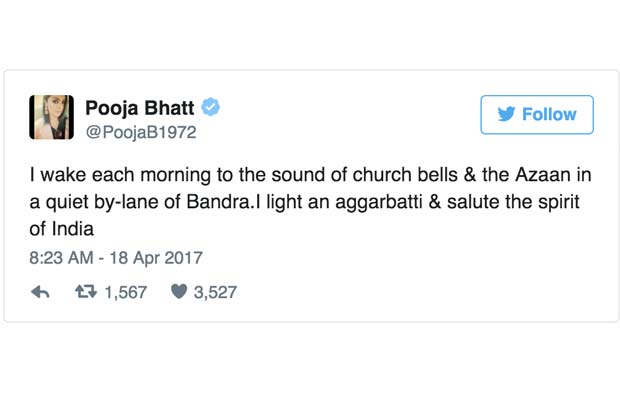620x400 pixels.
Task: Open Pooja Bhatt's profile picture
Action: (x=52, y=117)
